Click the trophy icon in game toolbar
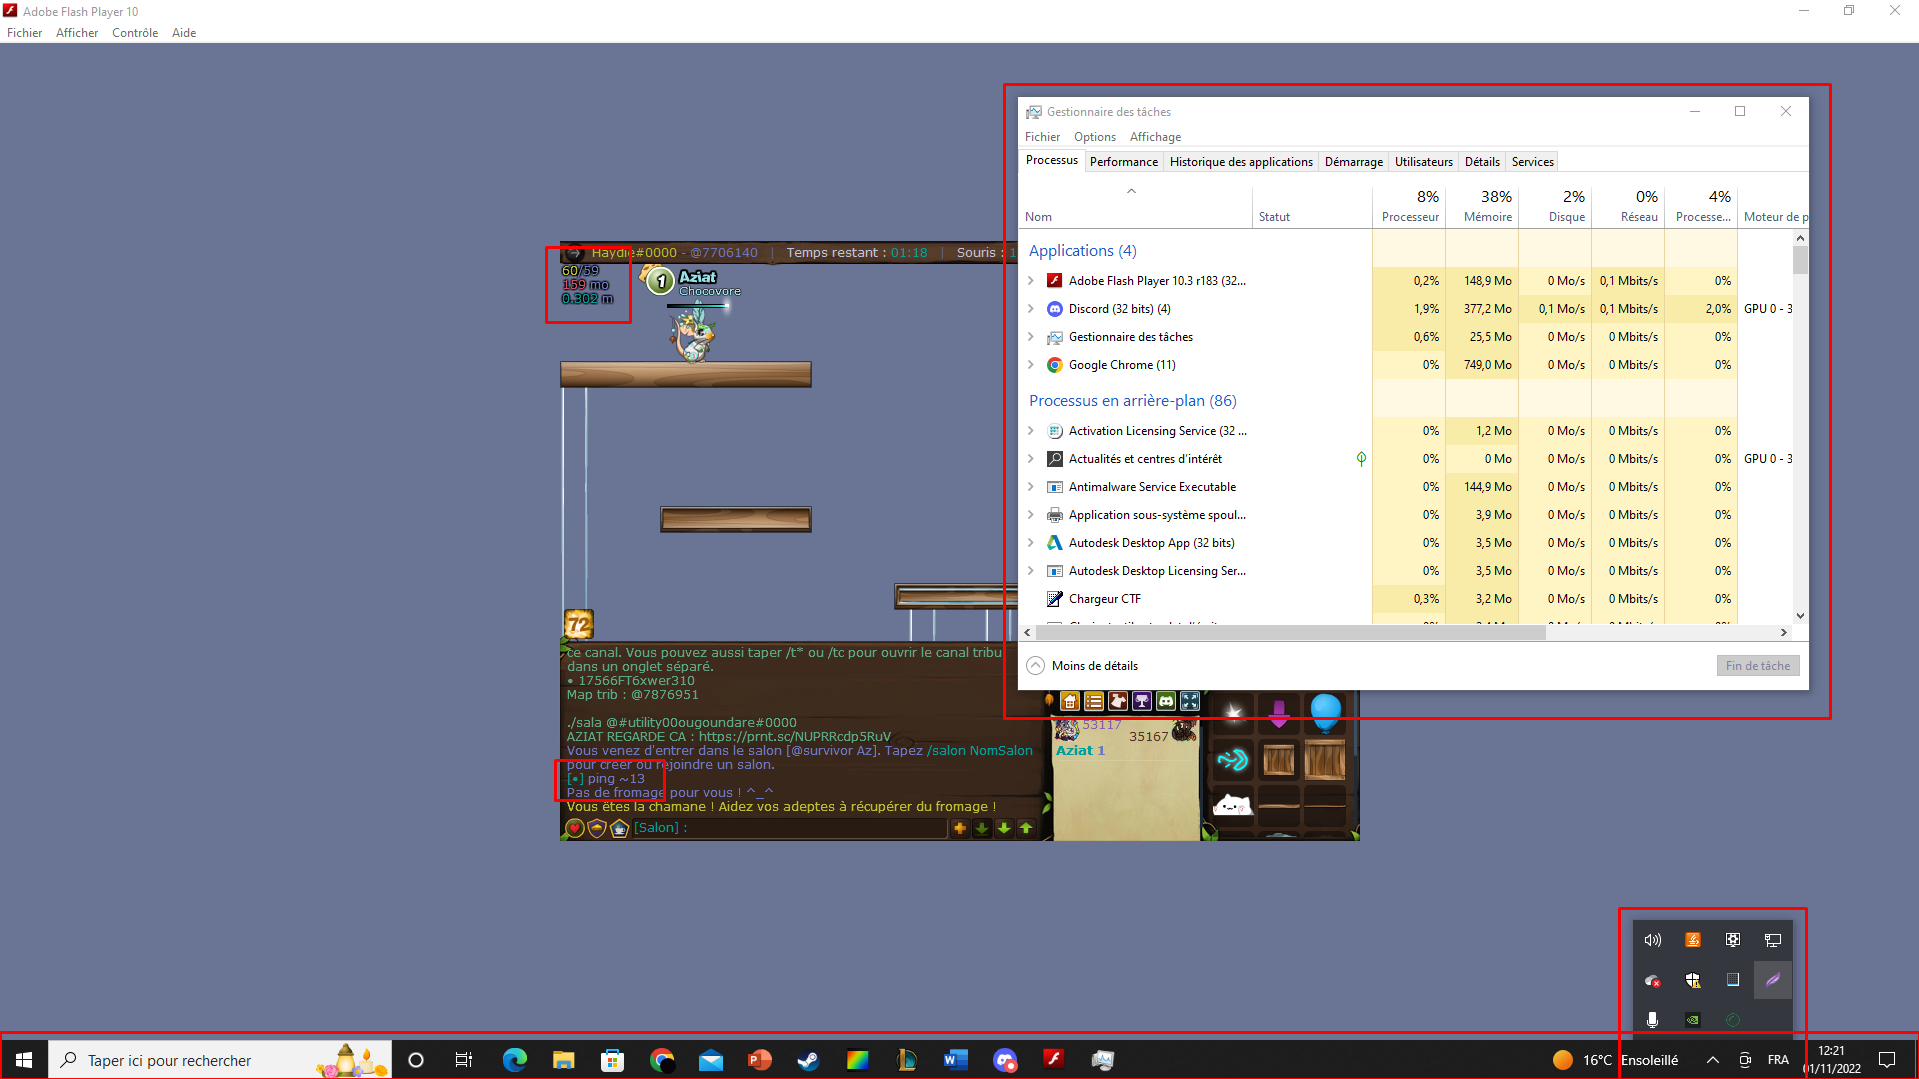1919x1079 pixels. 1142,702
